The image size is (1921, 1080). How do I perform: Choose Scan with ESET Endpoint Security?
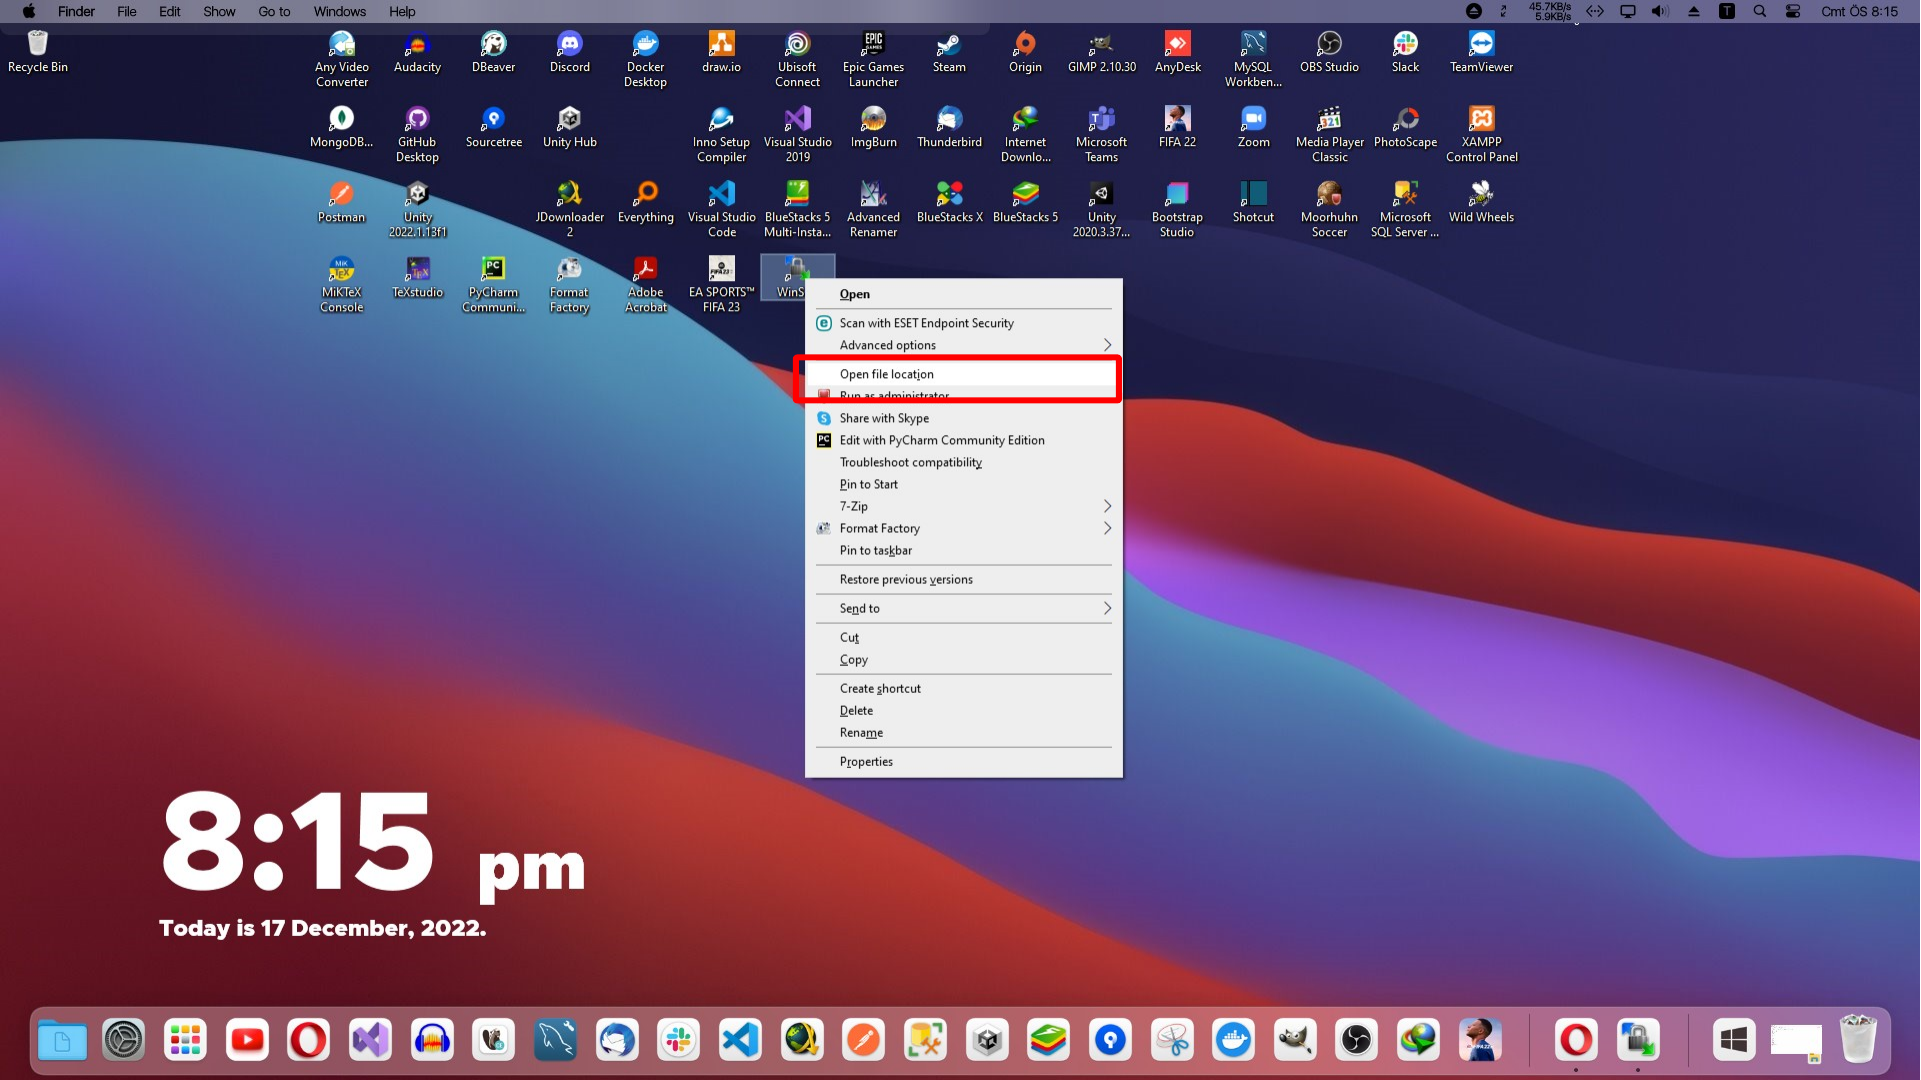[964, 323]
